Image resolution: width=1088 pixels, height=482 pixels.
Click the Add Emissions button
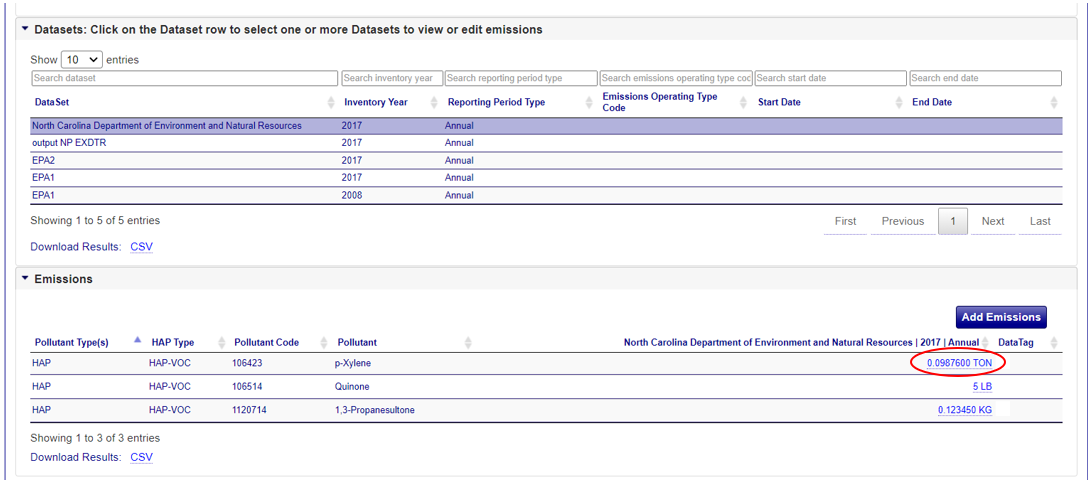pyautogui.click(x=1001, y=317)
